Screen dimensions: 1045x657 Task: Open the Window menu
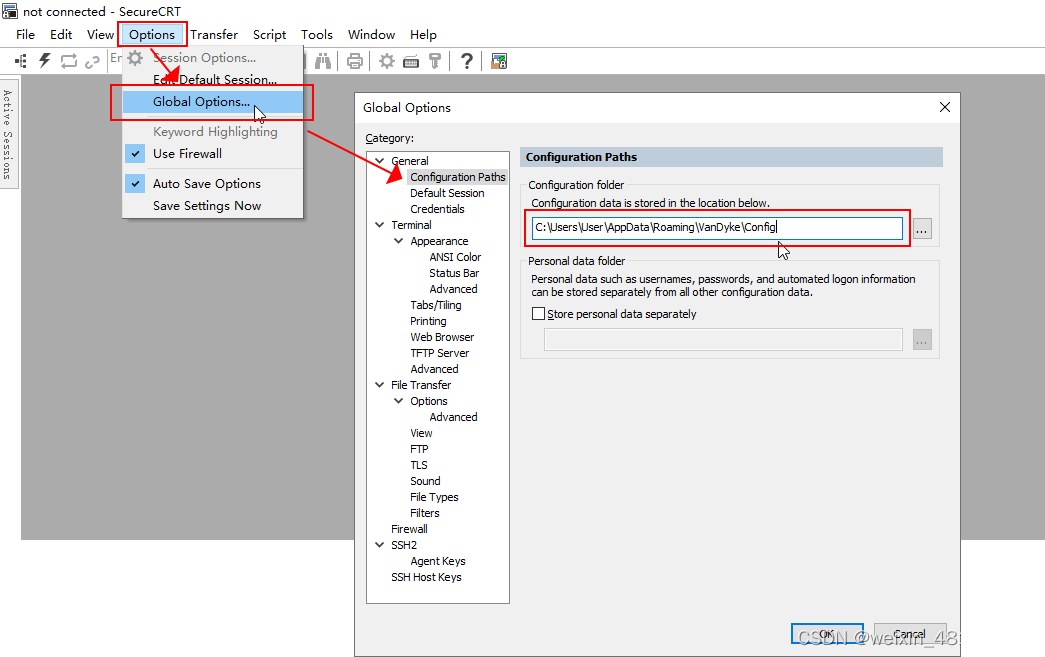(x=371, y=35)
